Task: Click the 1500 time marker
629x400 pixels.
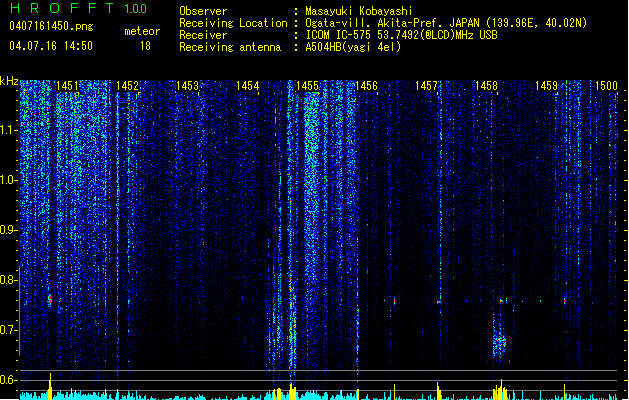Action: point(606,86)
